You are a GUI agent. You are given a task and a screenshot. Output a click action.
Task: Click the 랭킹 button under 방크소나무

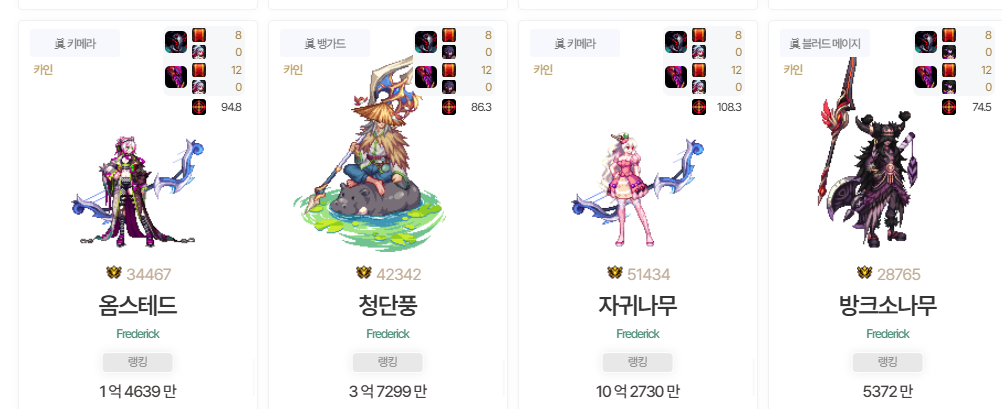887,362
